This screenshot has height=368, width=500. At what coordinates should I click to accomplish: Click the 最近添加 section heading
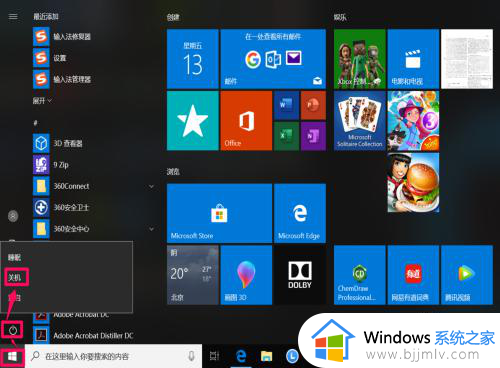pyautogui.click(x=46, y=16)
